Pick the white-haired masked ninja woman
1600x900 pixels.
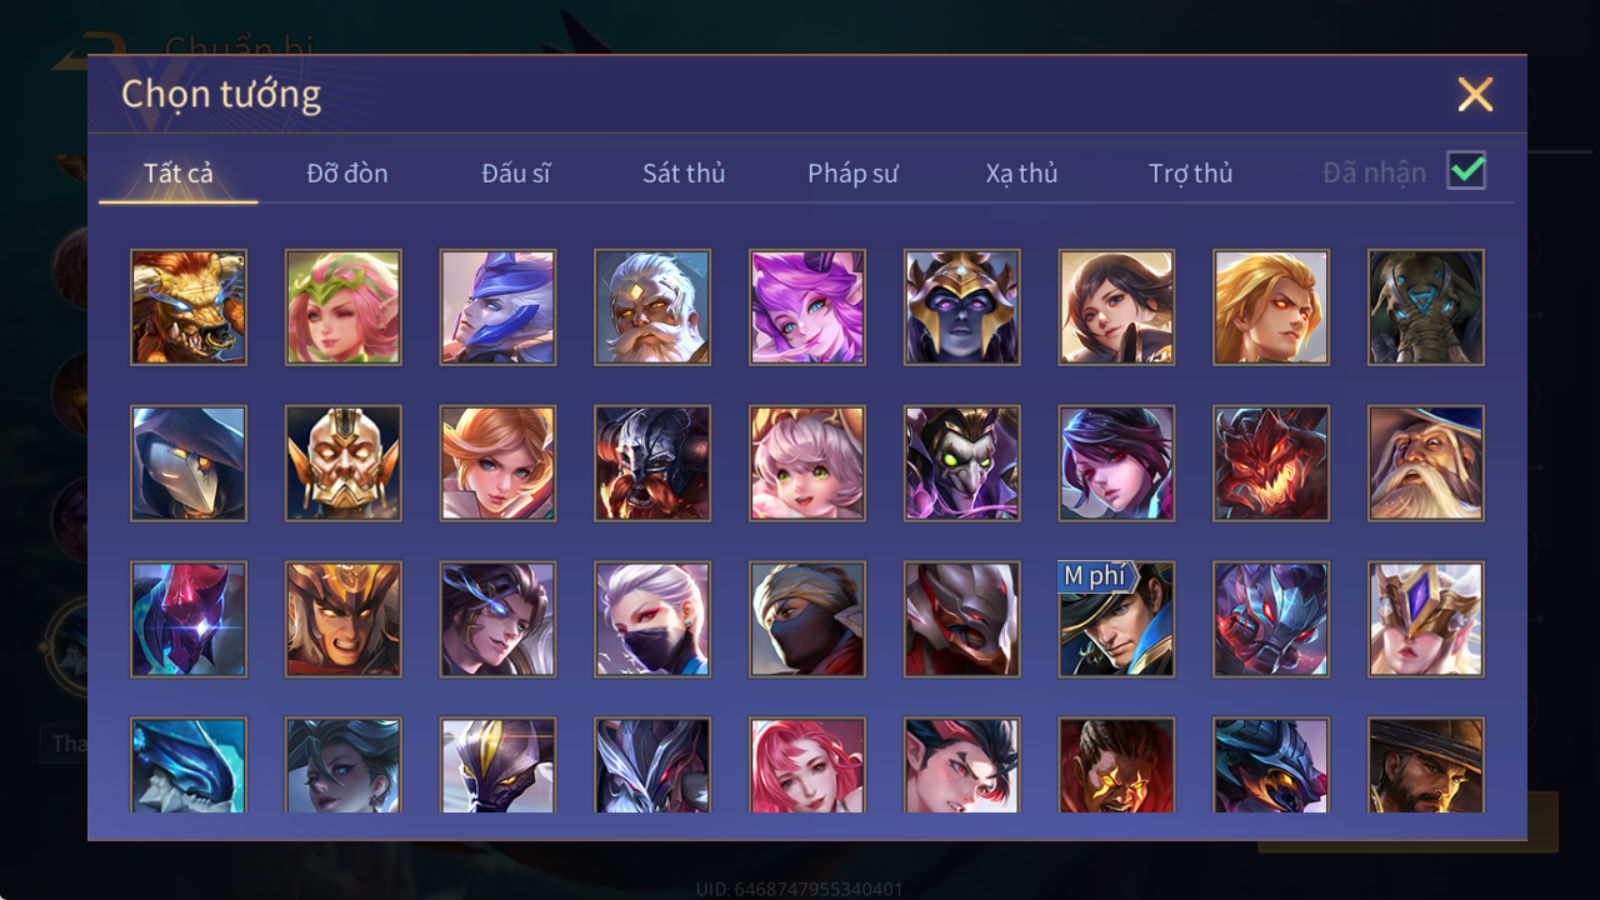tap(652, 619)
